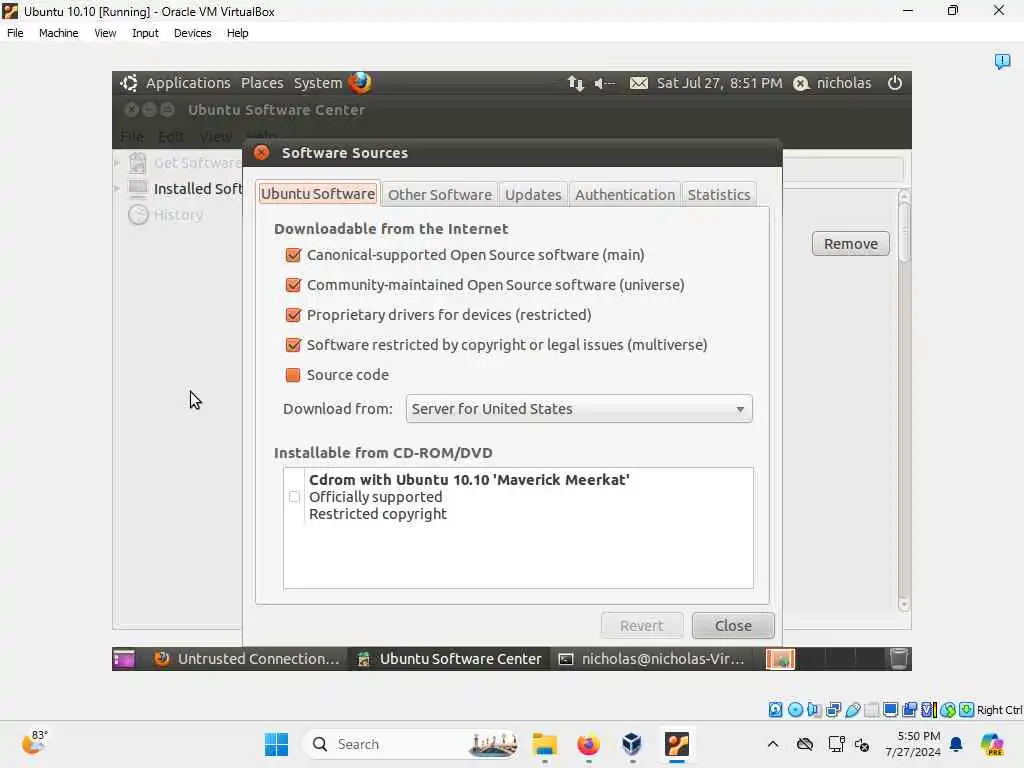Switch to Untrusted Connection taskbar window

click(248, 659)
